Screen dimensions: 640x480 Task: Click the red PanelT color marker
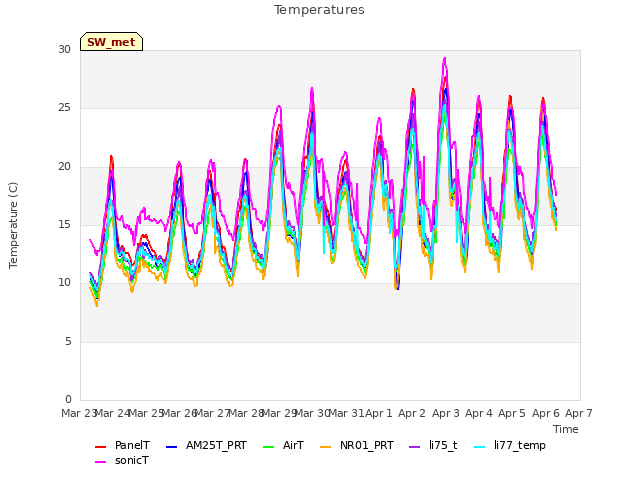pyautogui.click(x=100, y=447)
